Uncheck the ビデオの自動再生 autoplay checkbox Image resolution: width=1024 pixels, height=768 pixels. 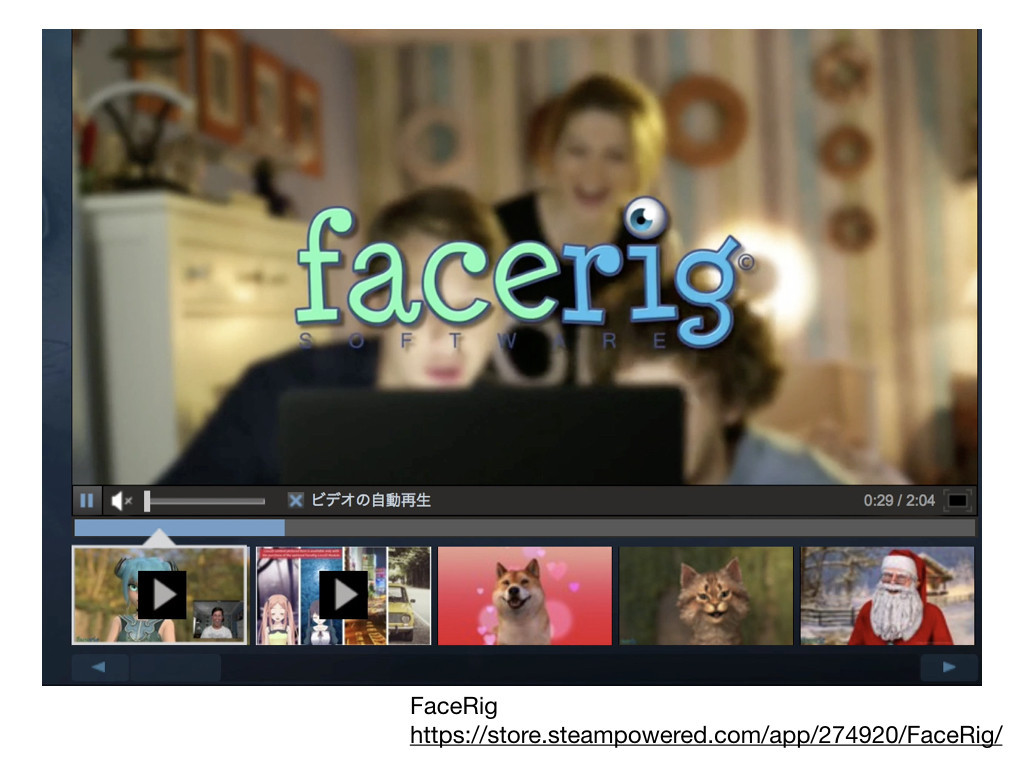[x=295, y=501]
